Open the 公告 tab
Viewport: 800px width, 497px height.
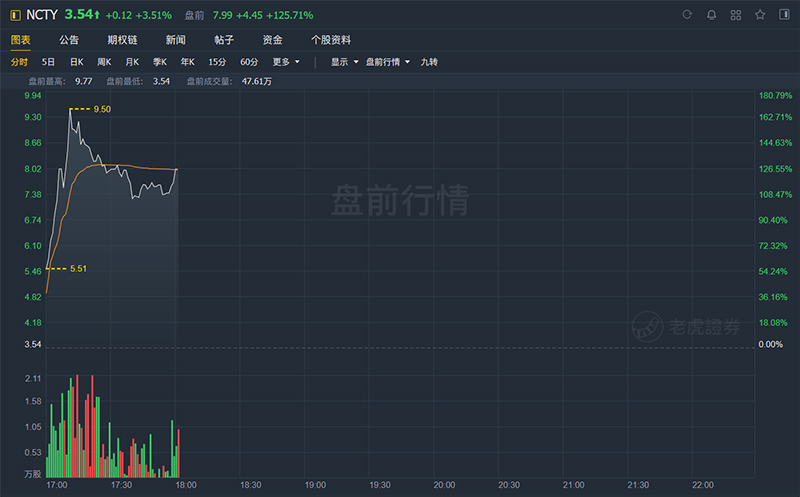pos(69,40)
